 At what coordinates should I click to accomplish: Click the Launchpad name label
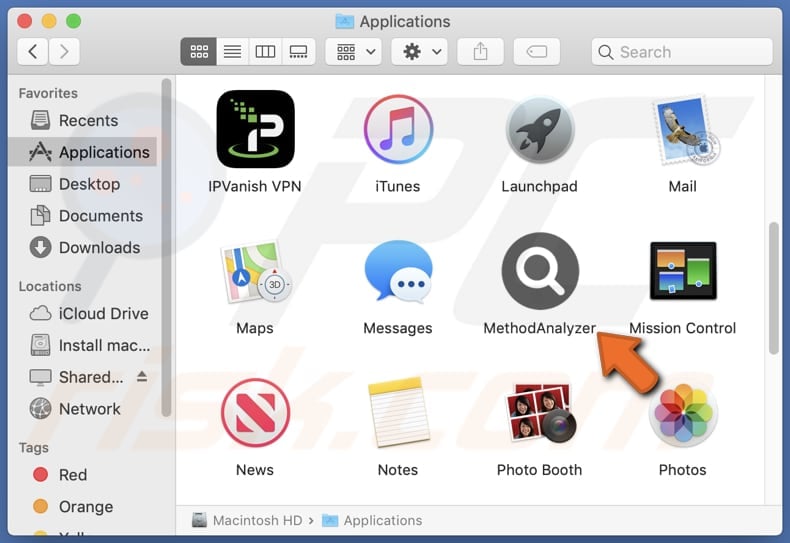(540, 186)
